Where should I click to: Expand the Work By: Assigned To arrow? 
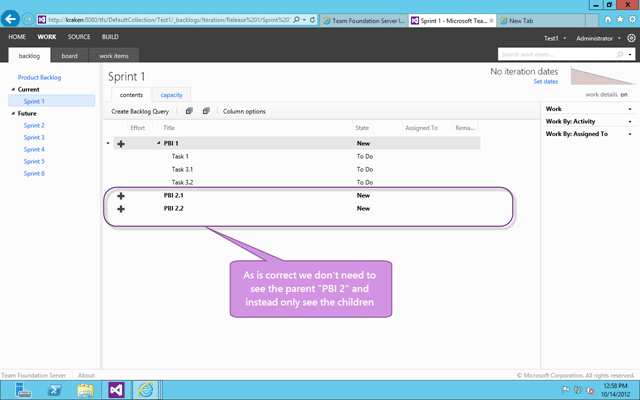tap(630, 134)
